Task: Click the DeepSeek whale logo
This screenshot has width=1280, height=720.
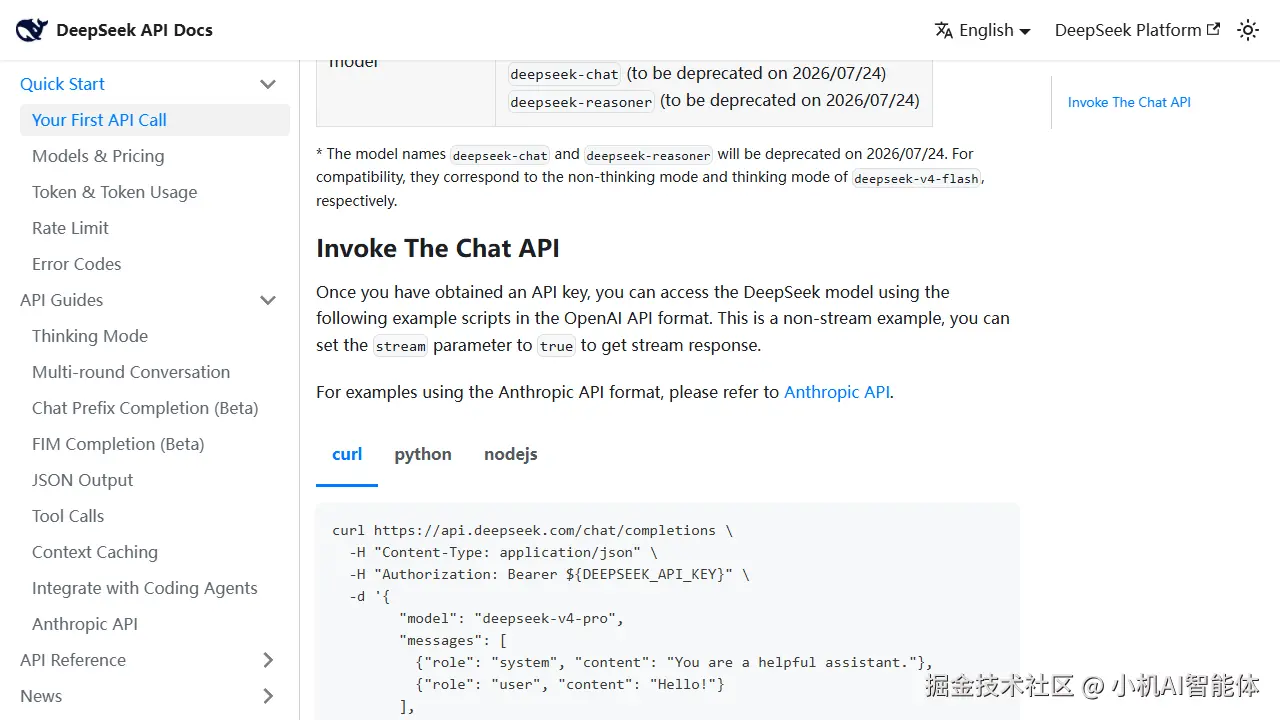Action: click(x=31, y=30)
